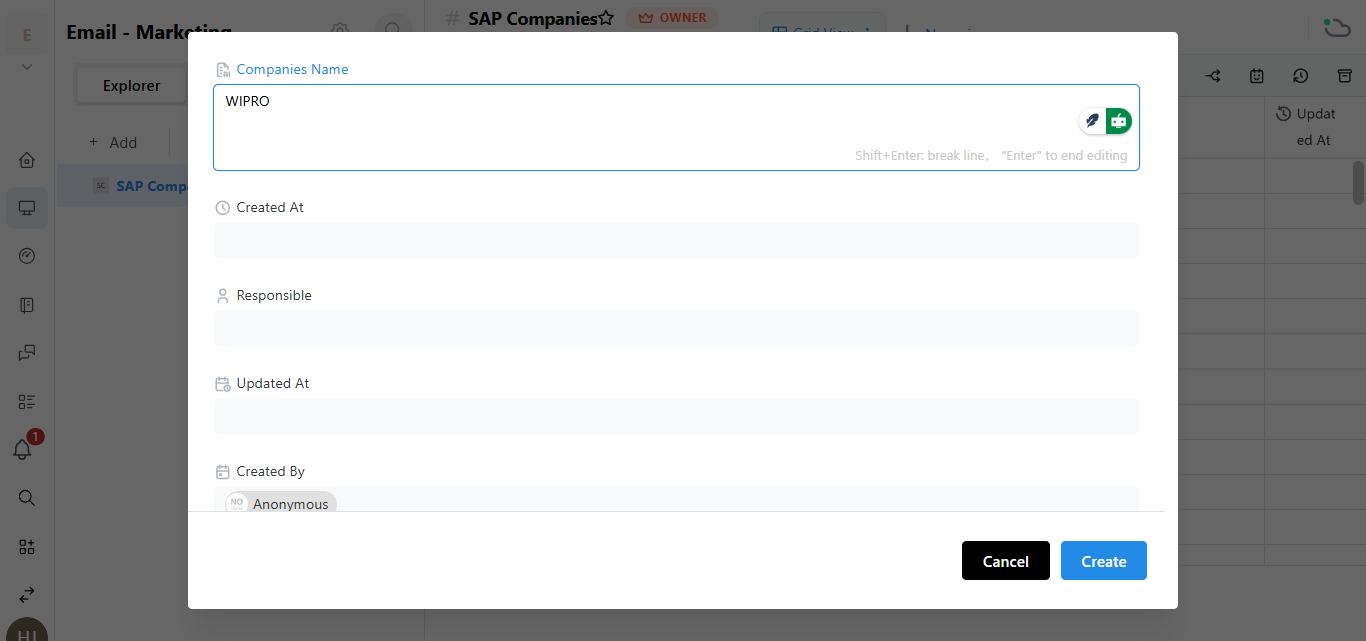Click the space settings gear icon

pos(340,31)
